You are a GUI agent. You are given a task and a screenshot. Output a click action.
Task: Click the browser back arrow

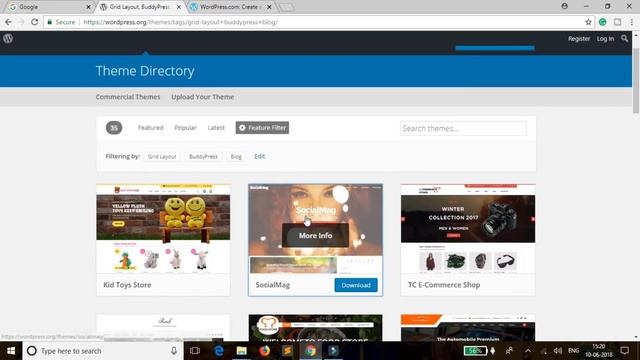click(9, 22)
